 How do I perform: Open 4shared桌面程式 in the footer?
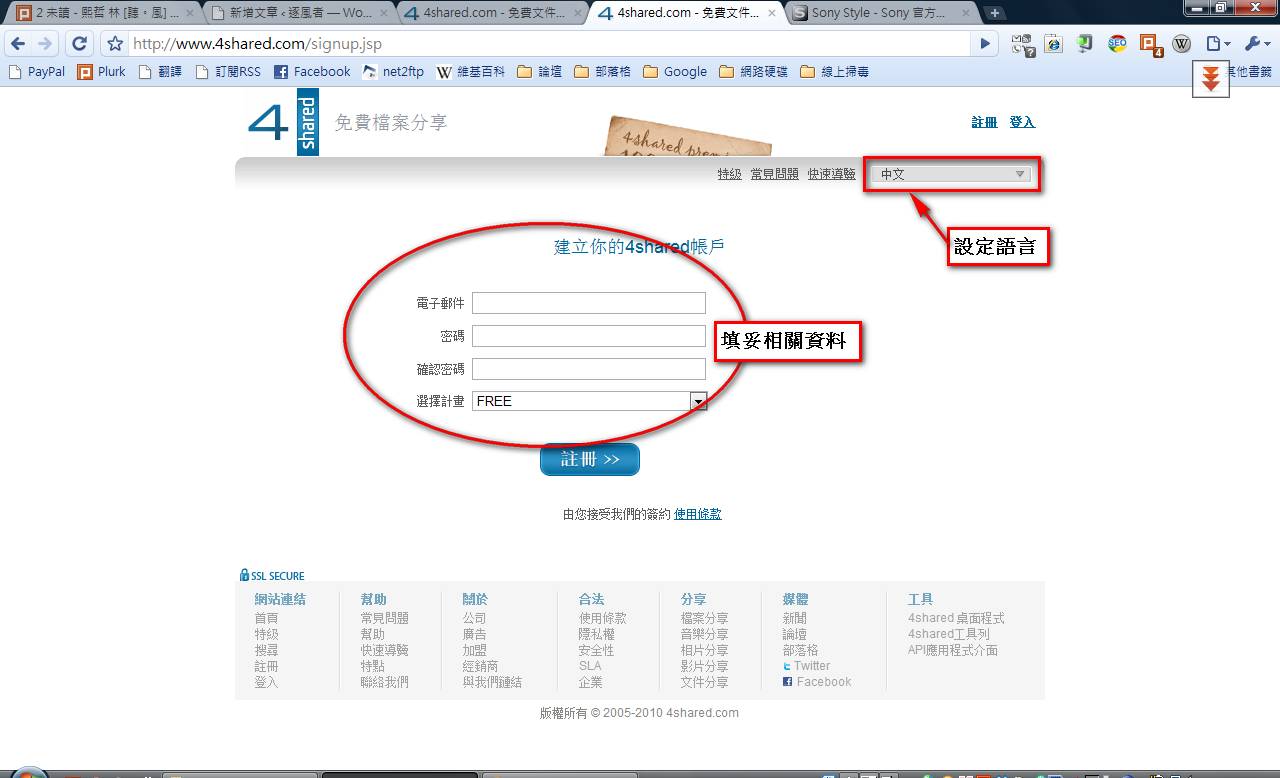click(956, 618)
